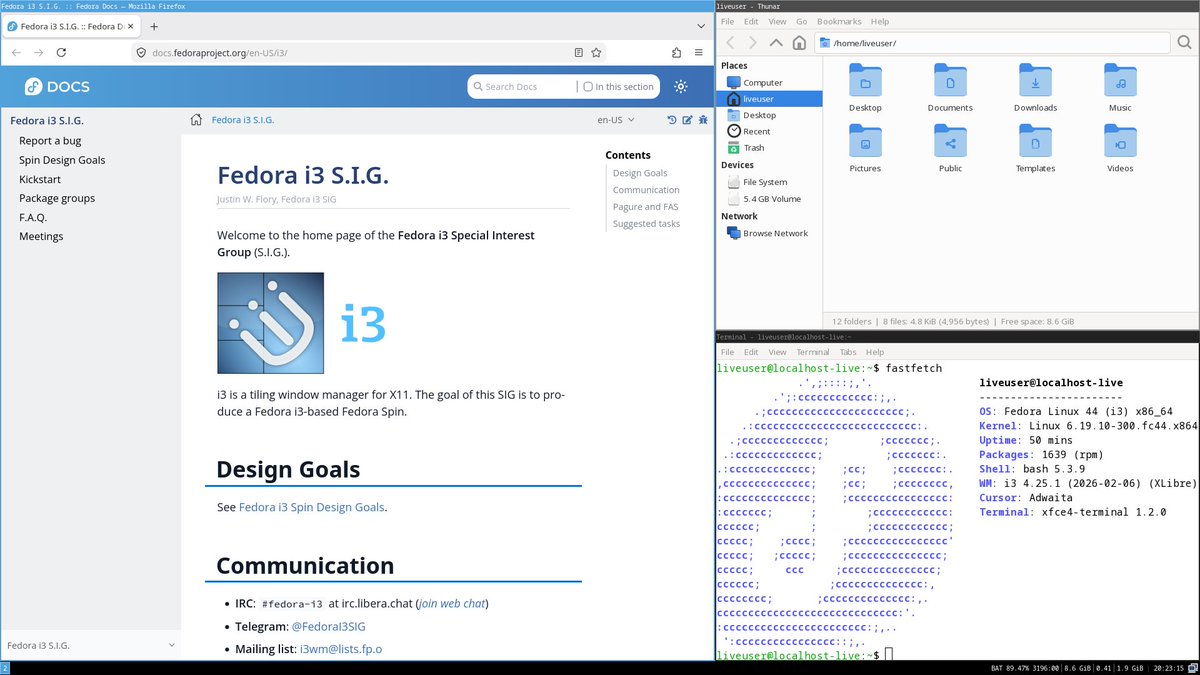Select the Videos folder icon
Screen dimensions: 1200x675
(1120, 140)
